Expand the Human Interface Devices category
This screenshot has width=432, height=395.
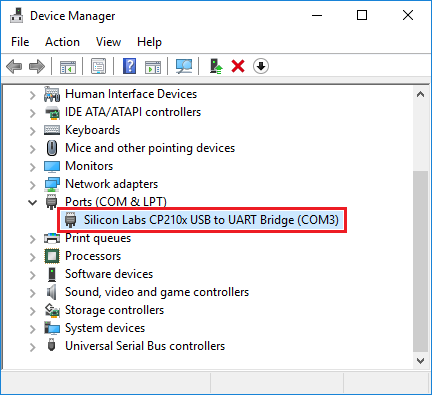tap(32, 95)
